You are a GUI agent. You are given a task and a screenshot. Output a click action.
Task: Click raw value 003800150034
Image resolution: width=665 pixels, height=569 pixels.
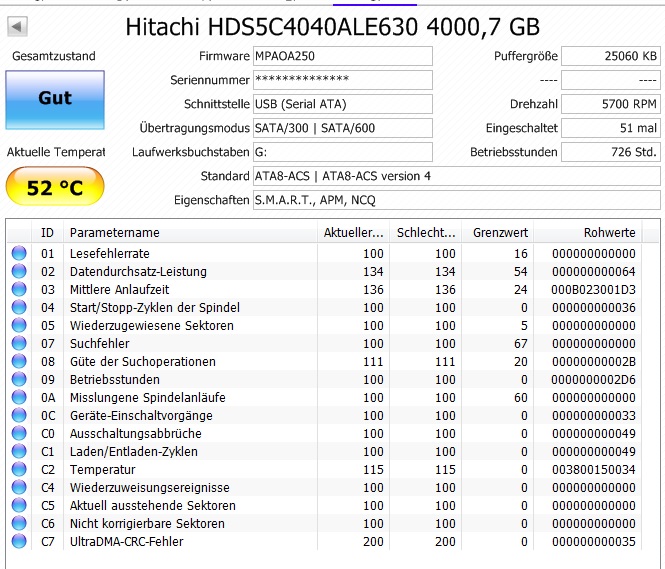click(594, 470)
